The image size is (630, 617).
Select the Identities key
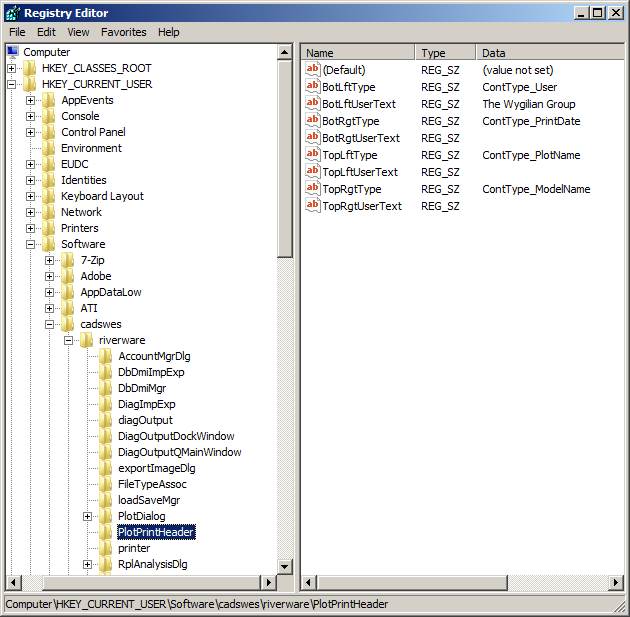coord(84,180)
